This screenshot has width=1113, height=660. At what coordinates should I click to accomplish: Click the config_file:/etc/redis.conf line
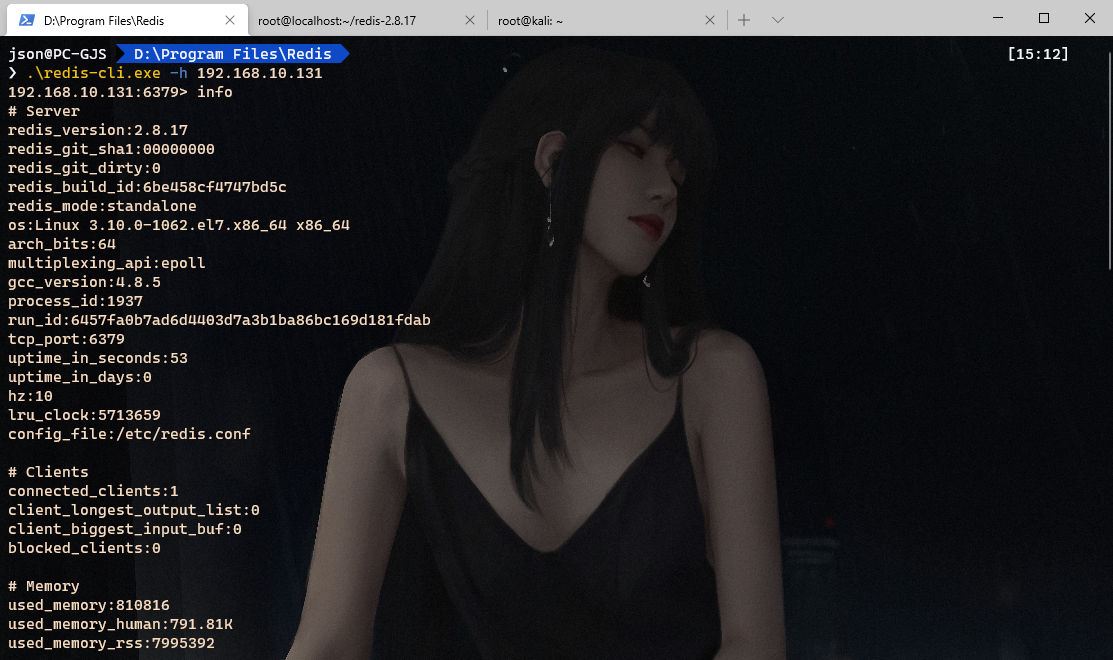coord(129,434)
